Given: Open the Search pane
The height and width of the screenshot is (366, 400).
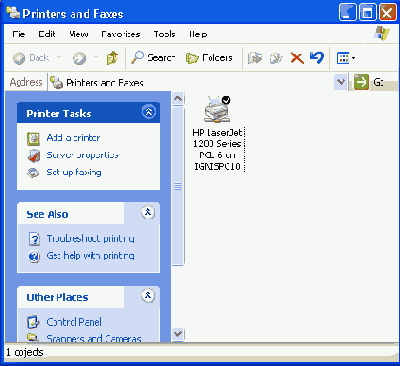Looking at the screenshot, I should [153, 58].
